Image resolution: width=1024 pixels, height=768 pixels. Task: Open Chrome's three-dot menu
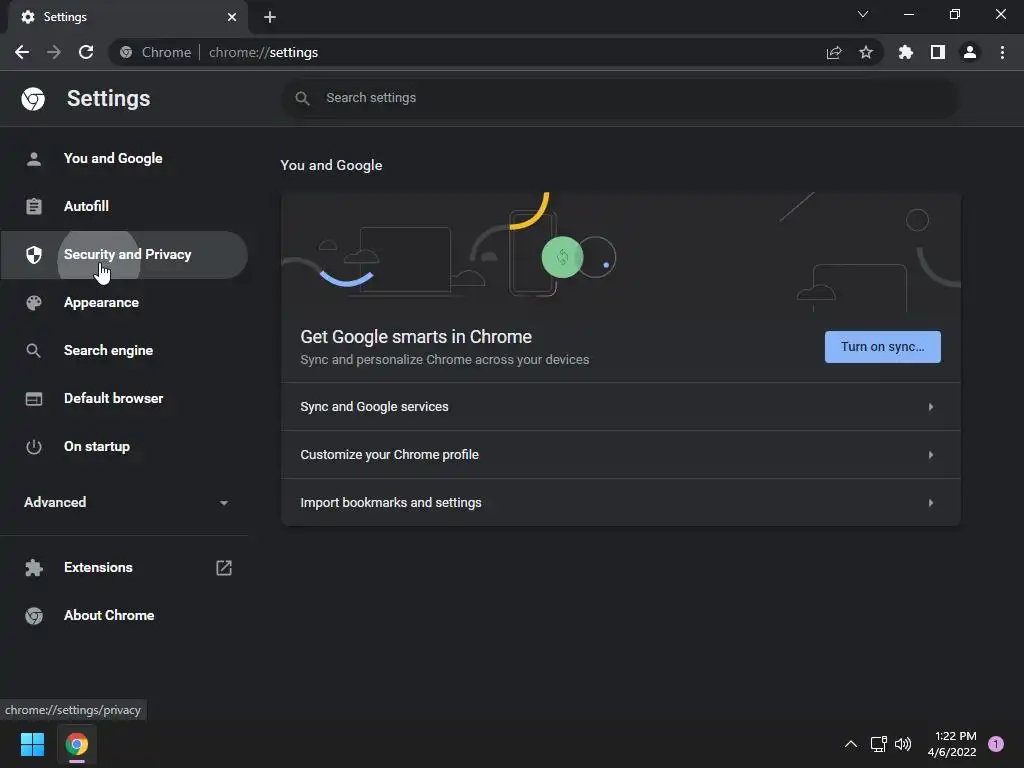[x=1002, y=52]
